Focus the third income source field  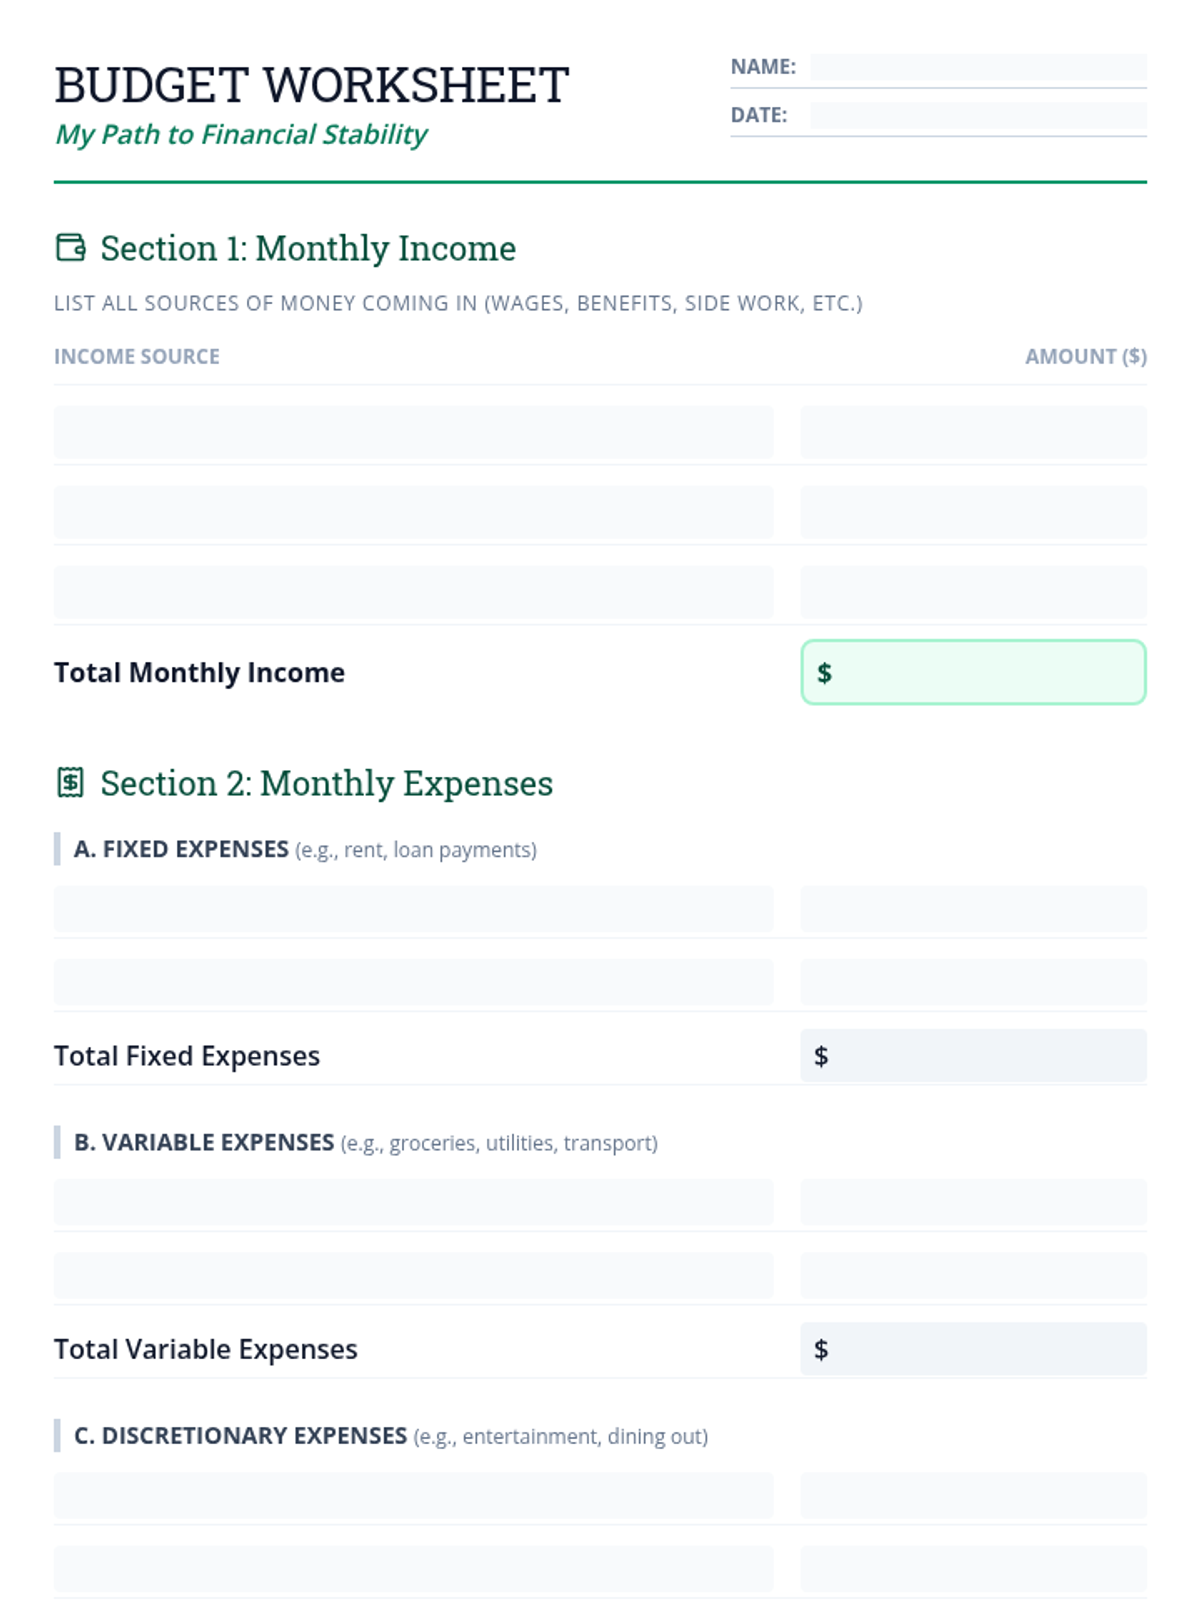point(413,592)
